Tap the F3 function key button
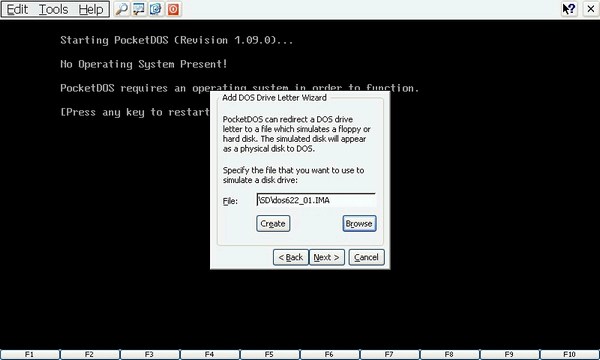This screenshot has height=360, width=600. tap(150, 354)
